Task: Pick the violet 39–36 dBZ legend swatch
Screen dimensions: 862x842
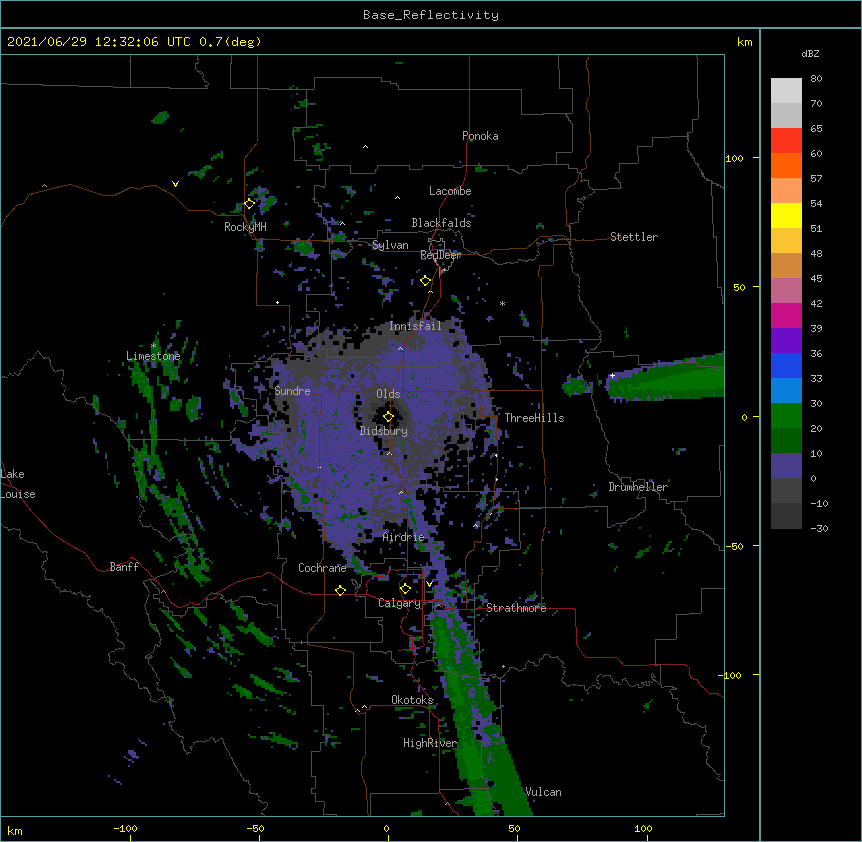Action: click(x=786, y=341)
